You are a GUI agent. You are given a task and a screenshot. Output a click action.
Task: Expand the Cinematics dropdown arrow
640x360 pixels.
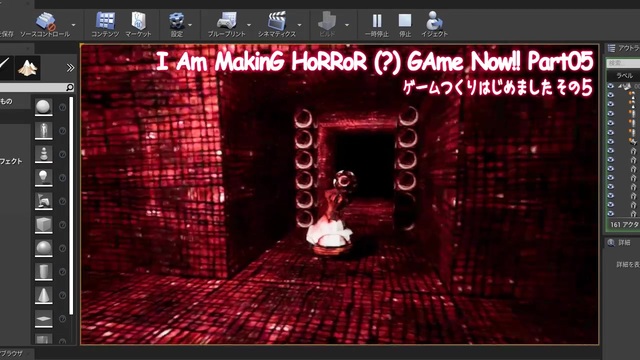[x=300, y=25]
